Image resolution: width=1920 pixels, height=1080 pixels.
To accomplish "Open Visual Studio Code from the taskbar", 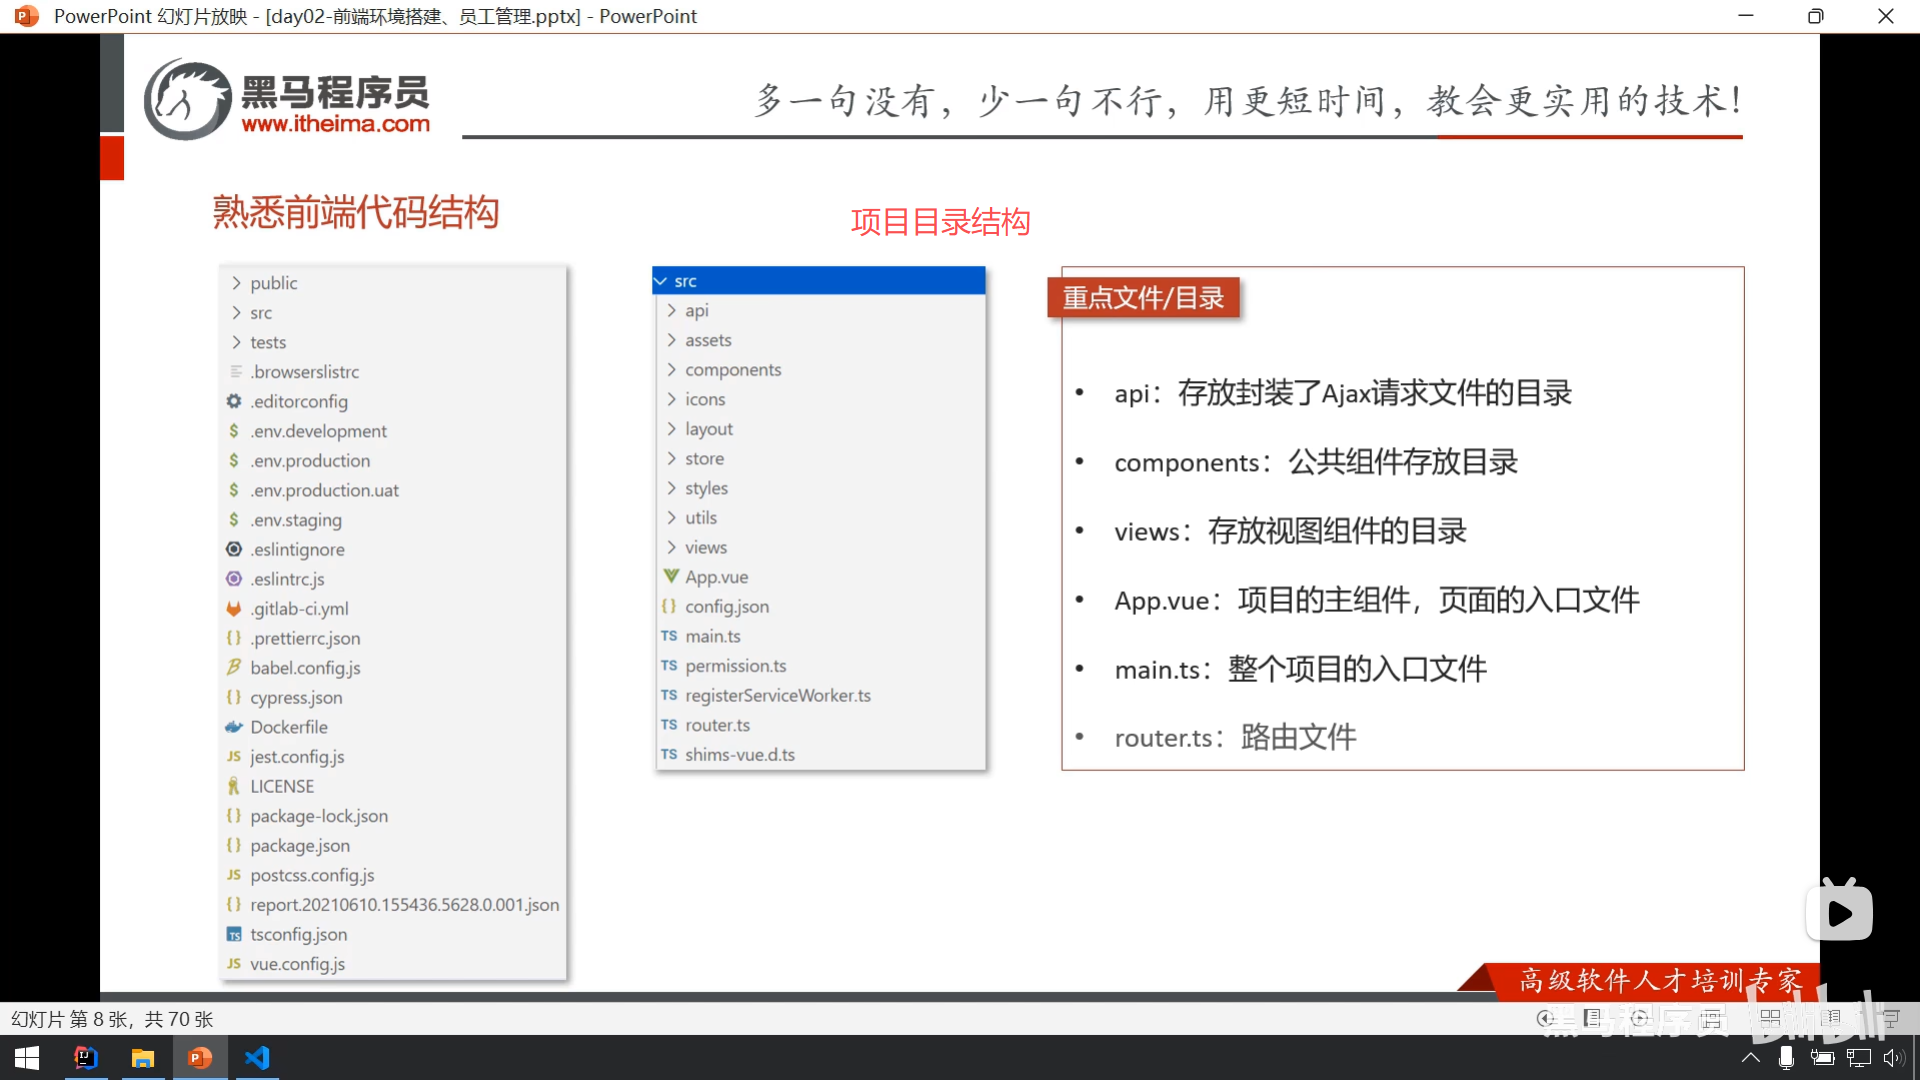I will coord(257,1058).
